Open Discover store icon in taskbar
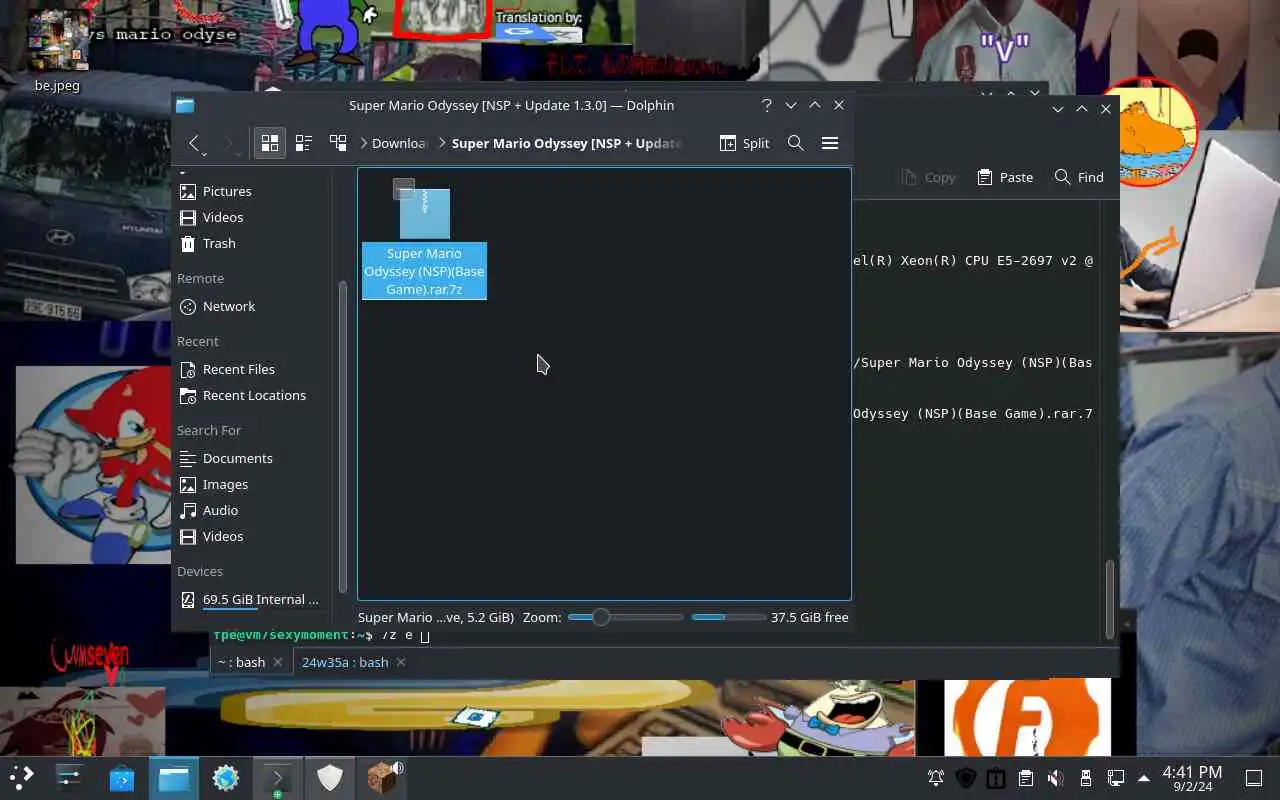 122,777
